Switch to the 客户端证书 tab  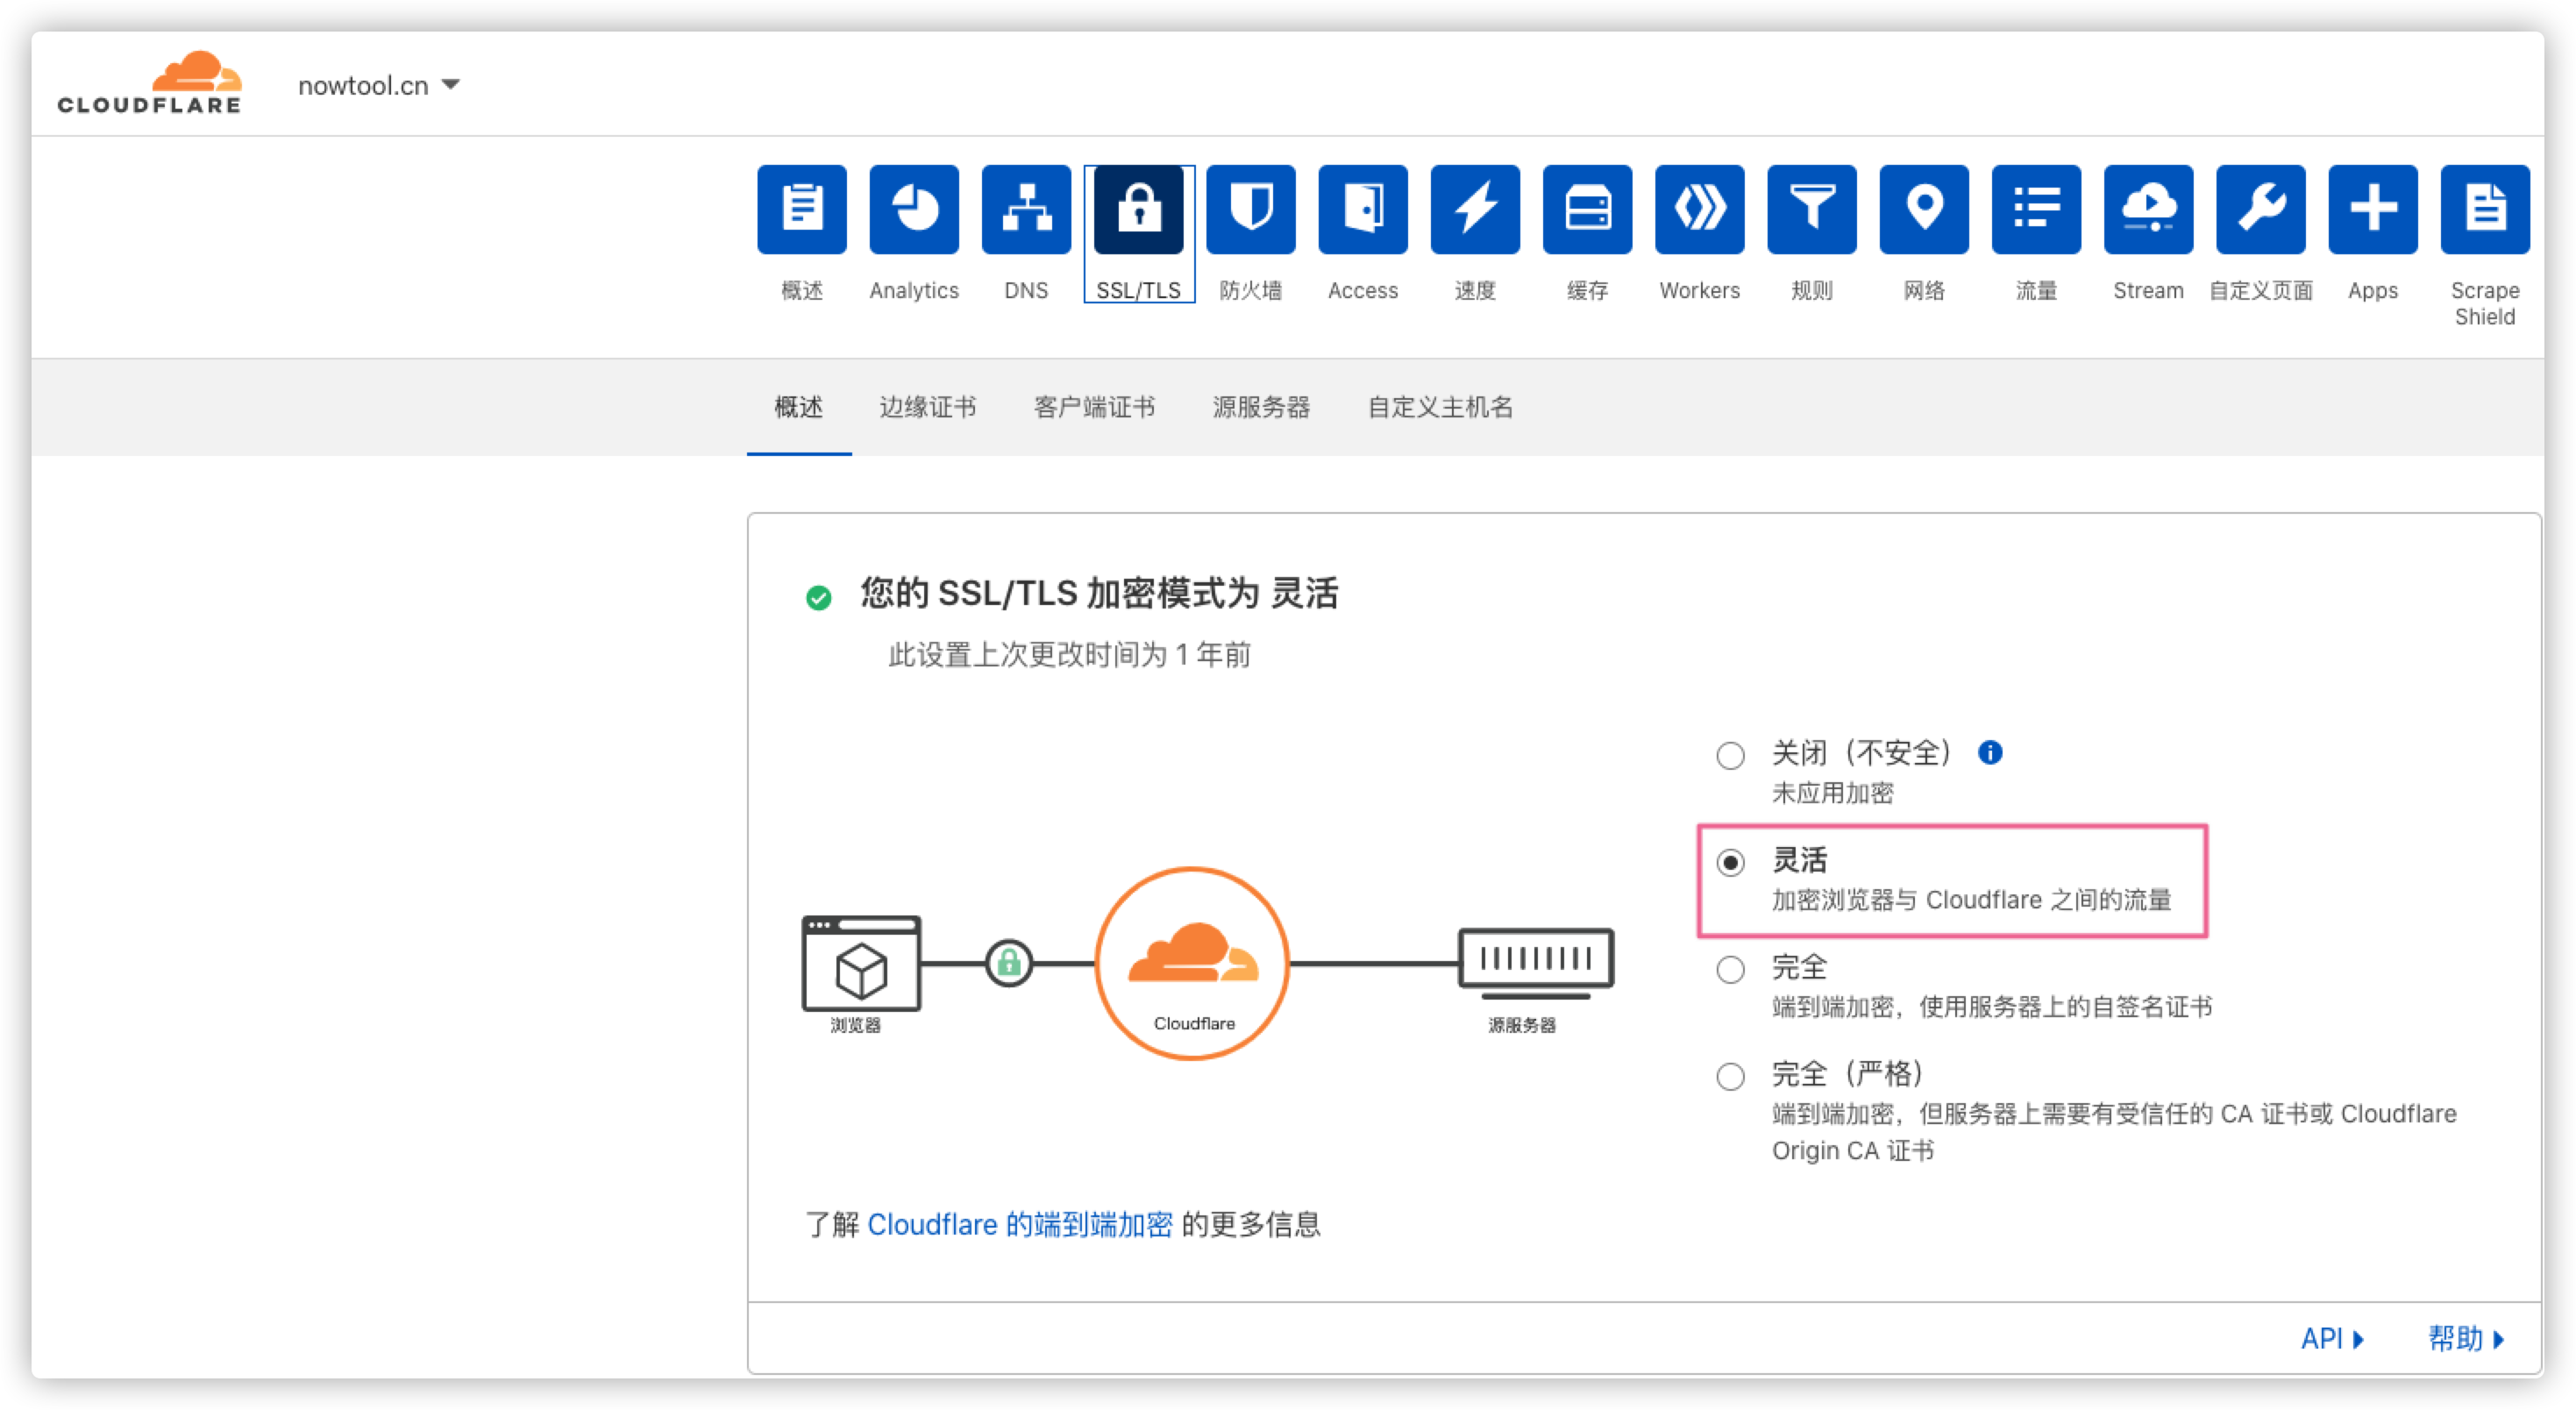[1094, 407]
